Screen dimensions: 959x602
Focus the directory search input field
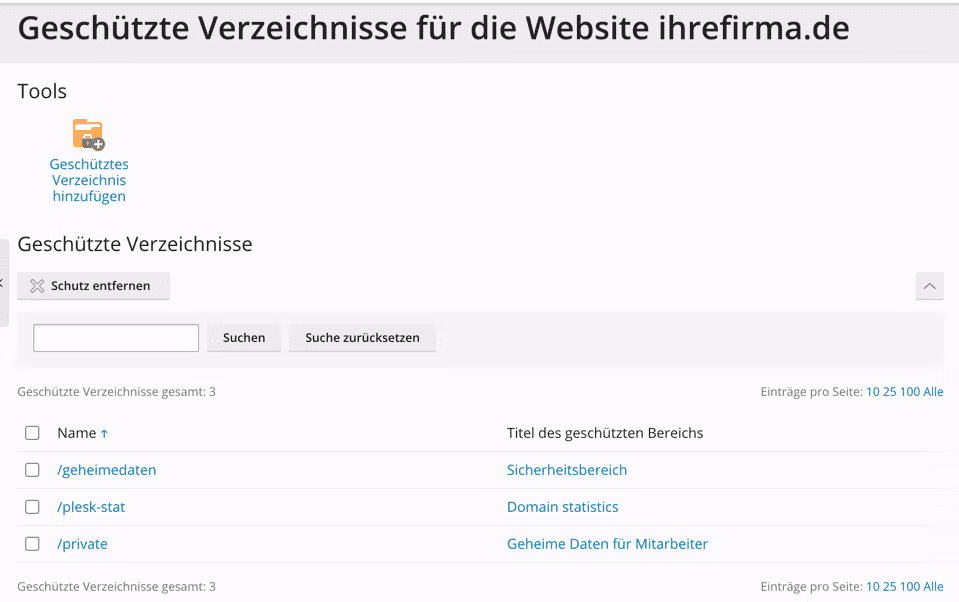point(116,338)
